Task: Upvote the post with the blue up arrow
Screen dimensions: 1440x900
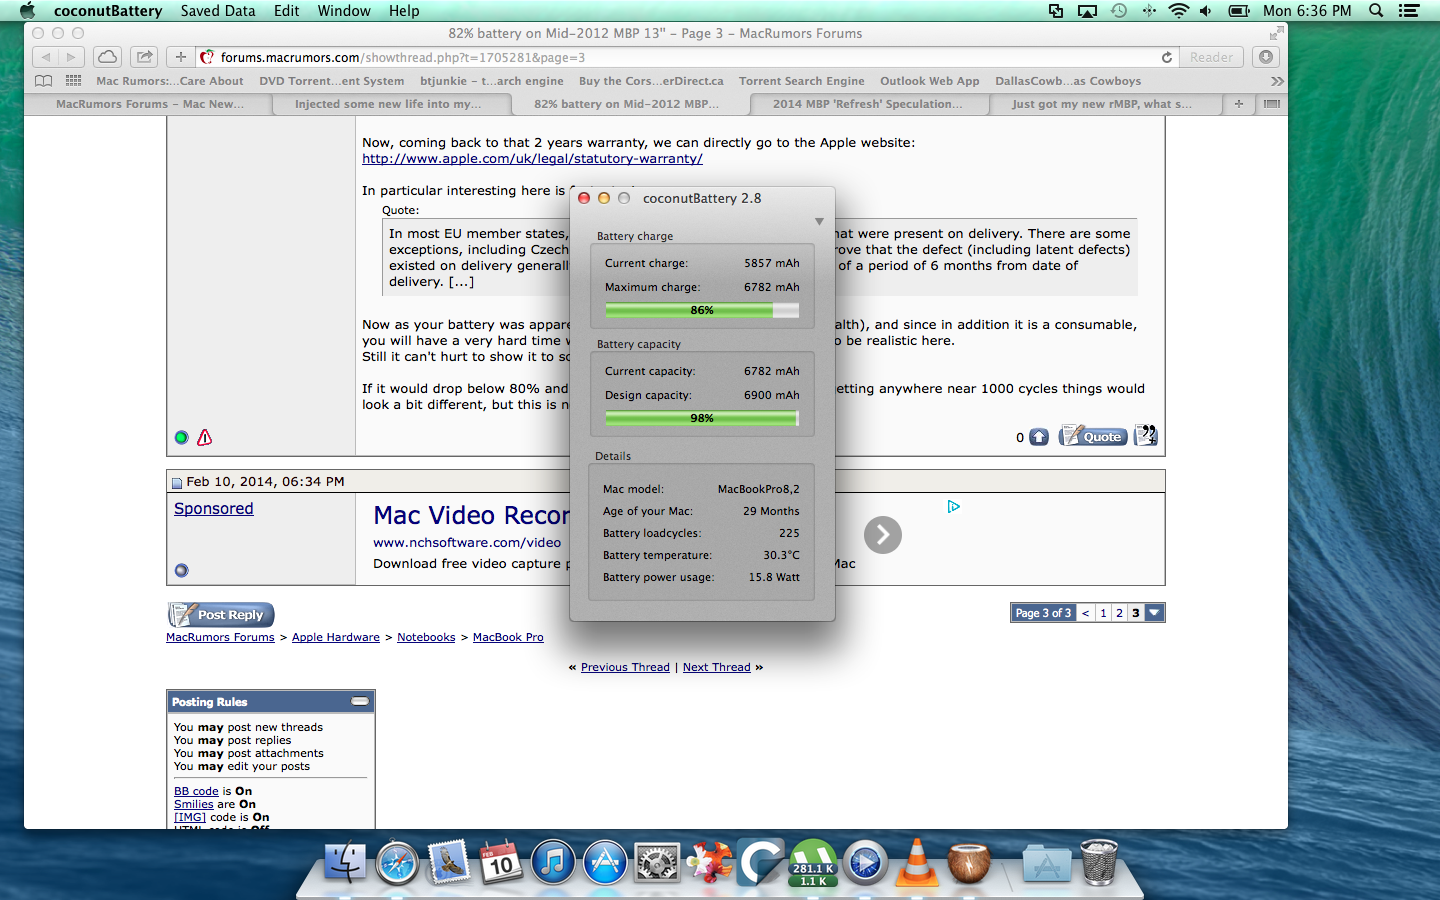Action: 1039,437
